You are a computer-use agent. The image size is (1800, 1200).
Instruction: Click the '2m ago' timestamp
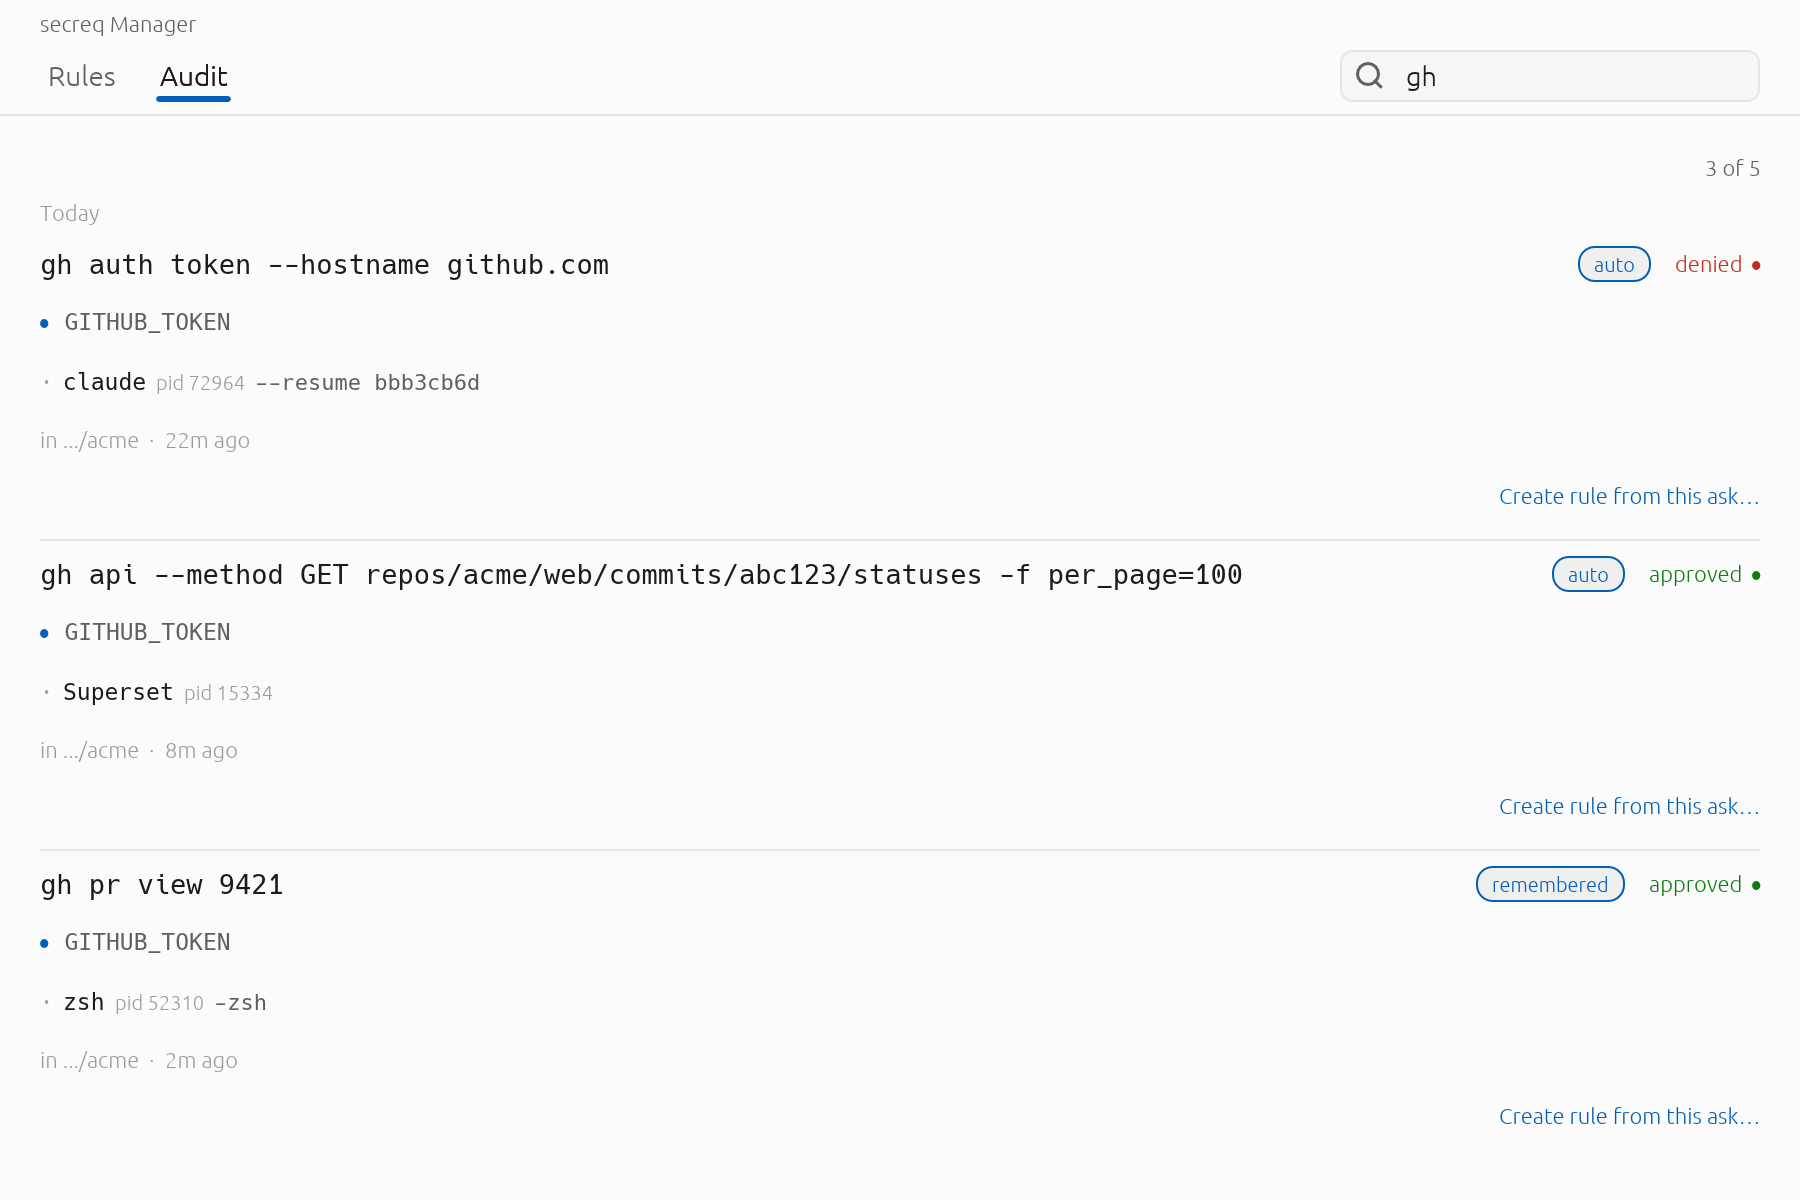201,1061
